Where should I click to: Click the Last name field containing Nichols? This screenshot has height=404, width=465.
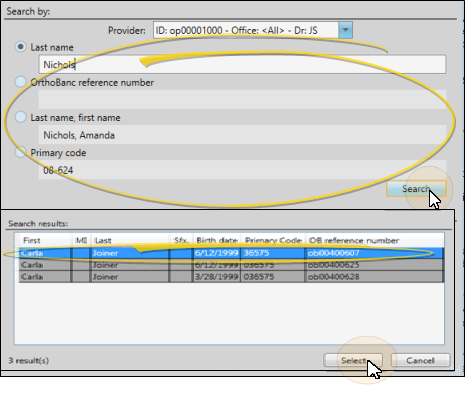242,64
